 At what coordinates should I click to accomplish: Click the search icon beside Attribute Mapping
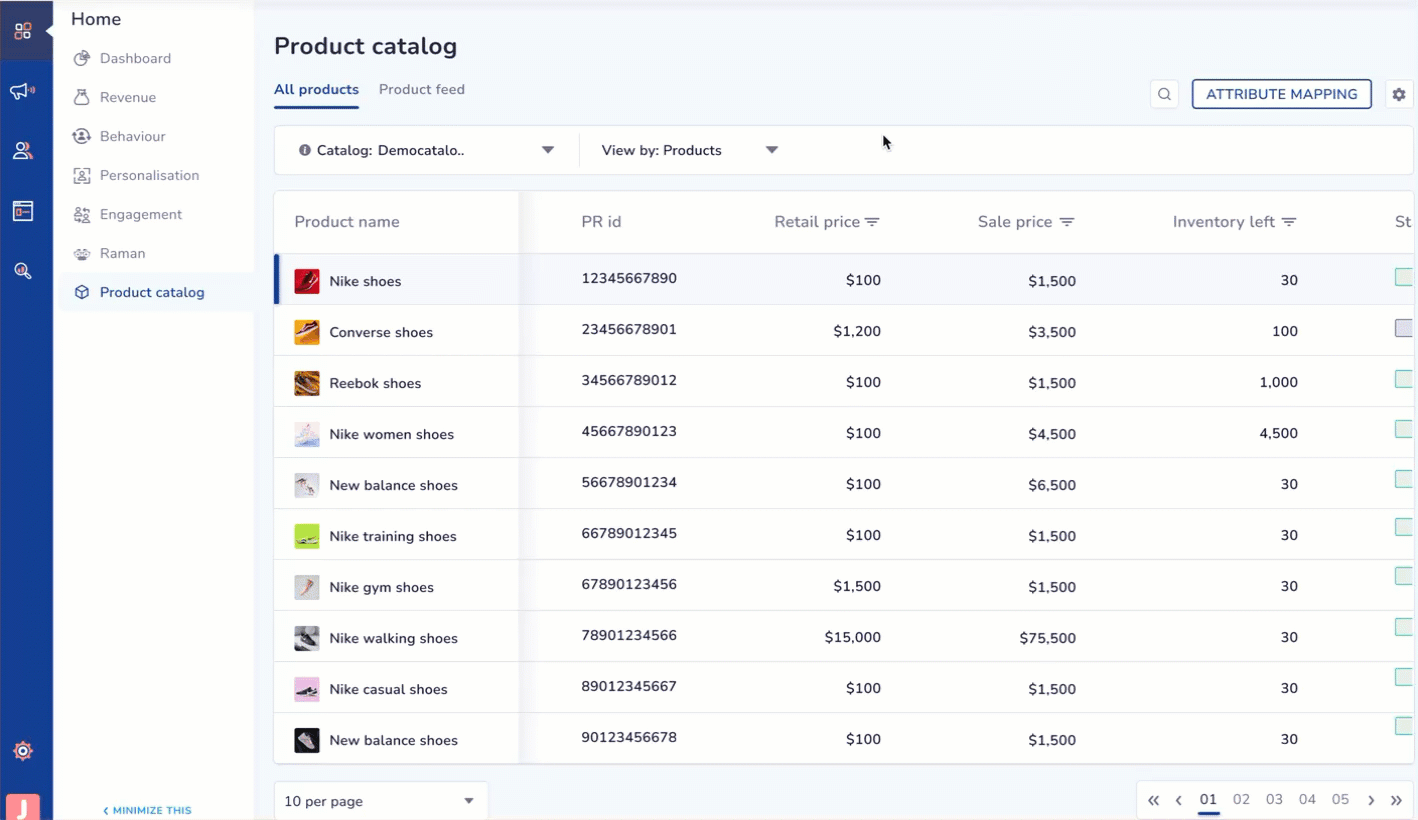coord(1164,94)
